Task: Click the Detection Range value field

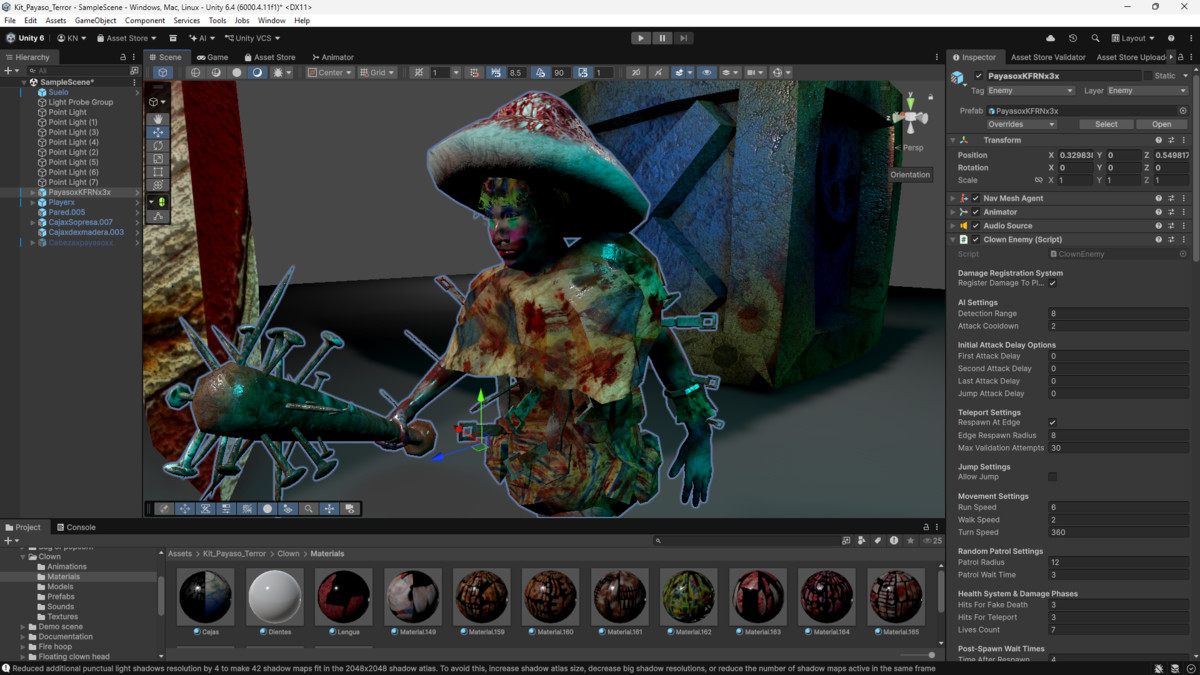Action: [1118, 314]
